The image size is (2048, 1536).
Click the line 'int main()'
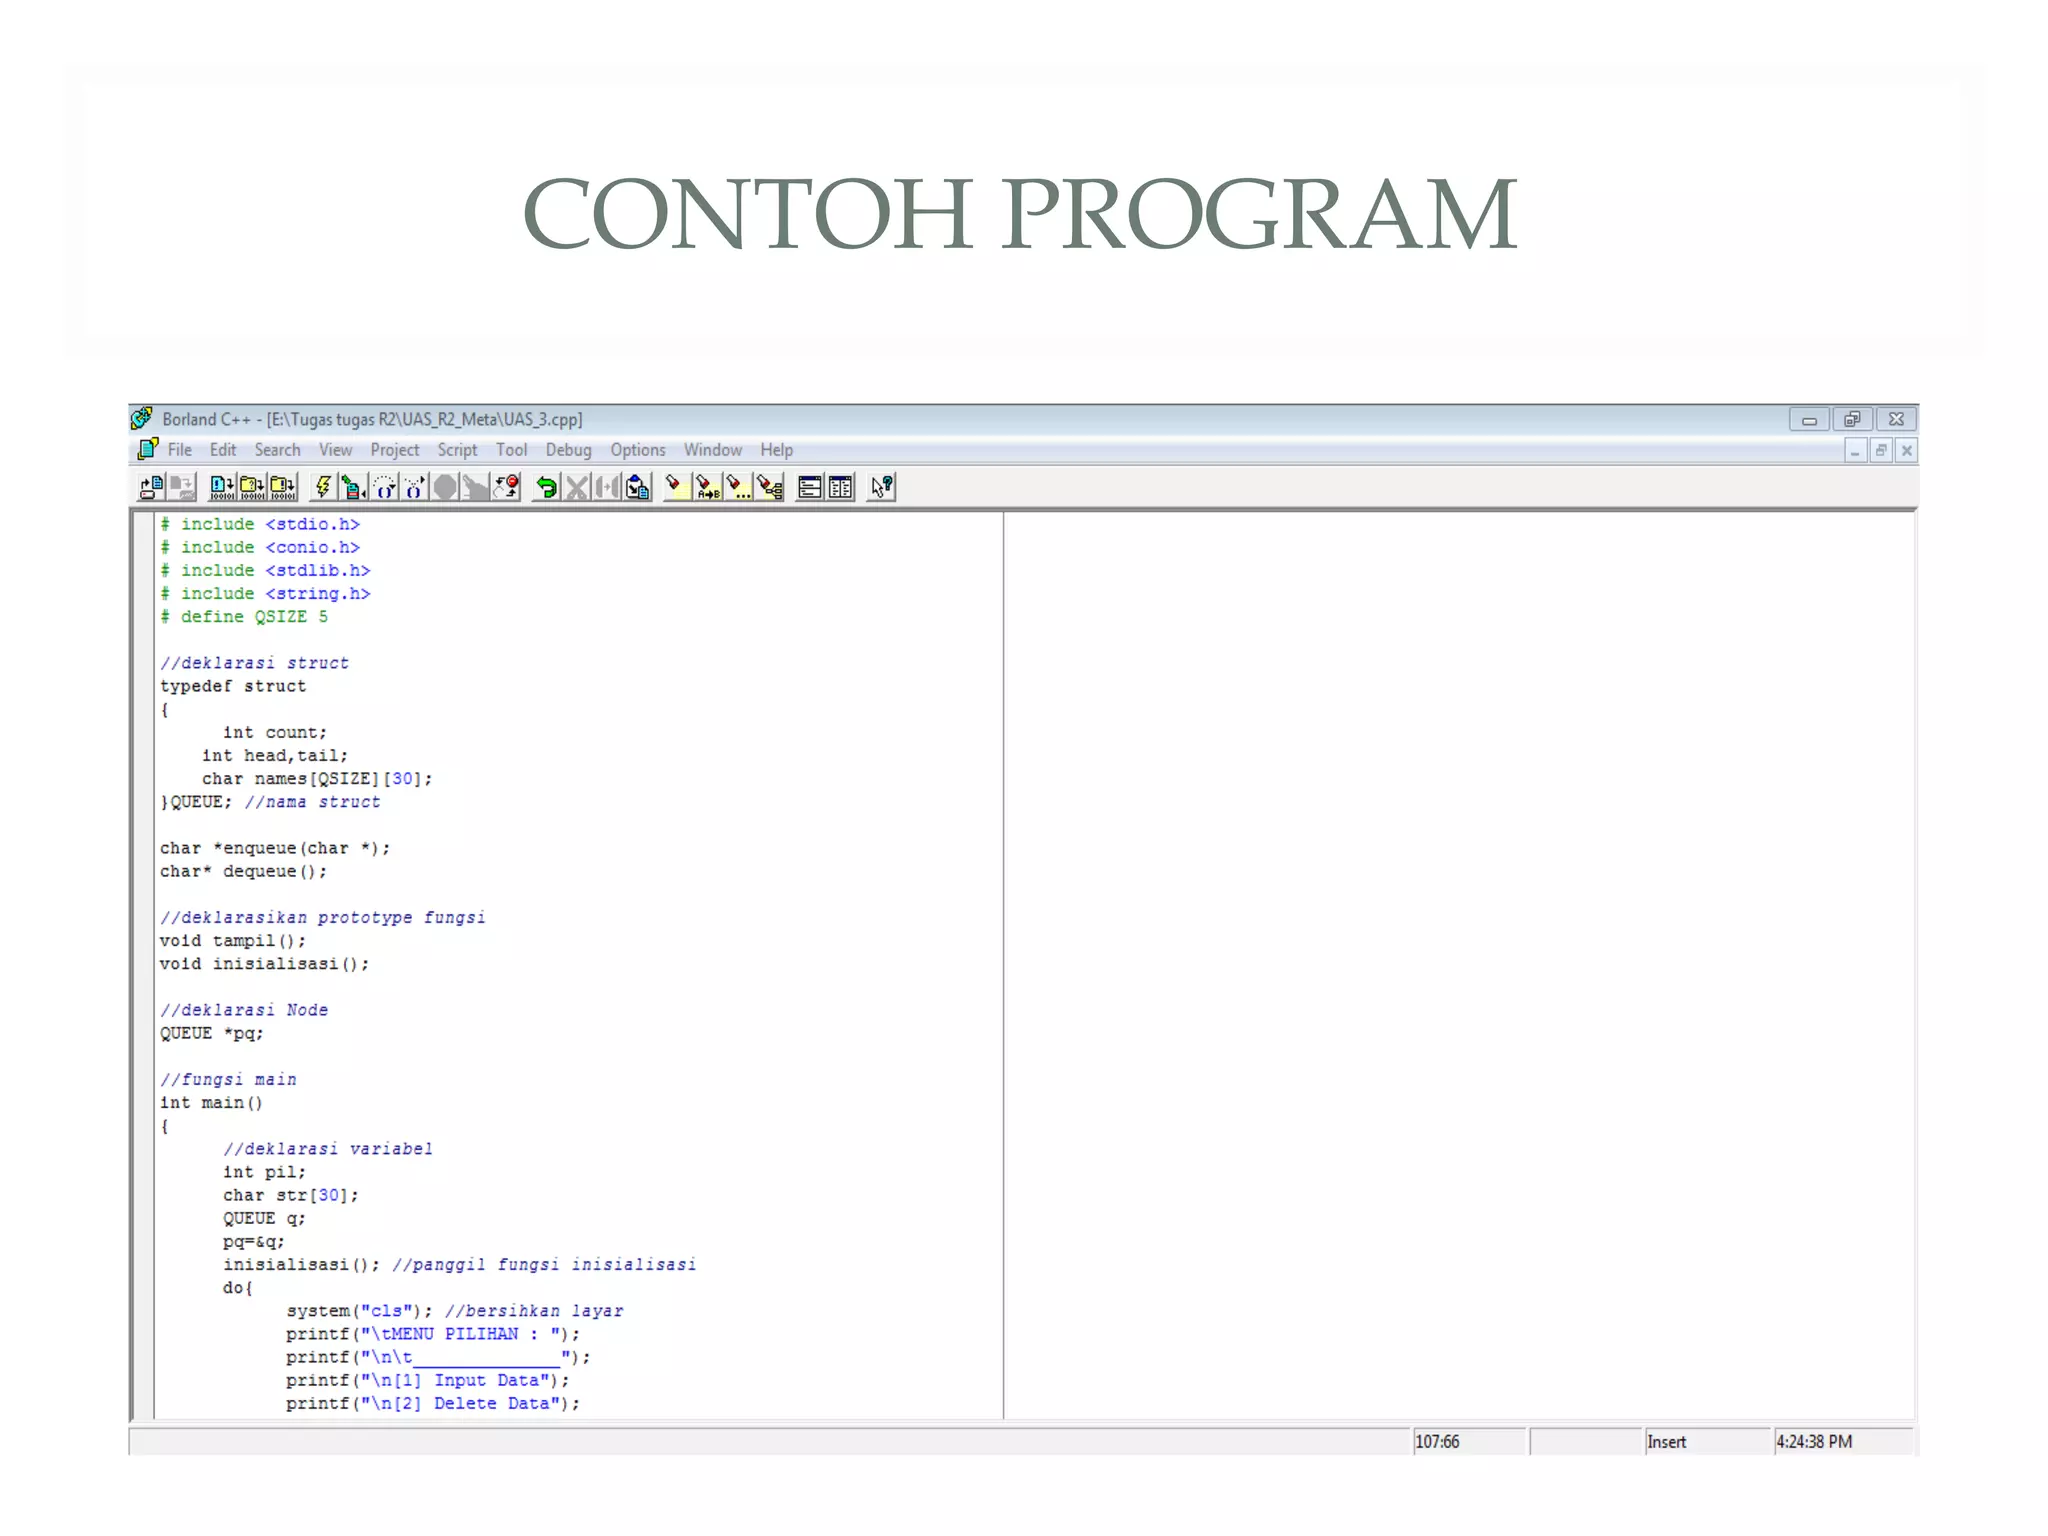(x=211, y=1102)
